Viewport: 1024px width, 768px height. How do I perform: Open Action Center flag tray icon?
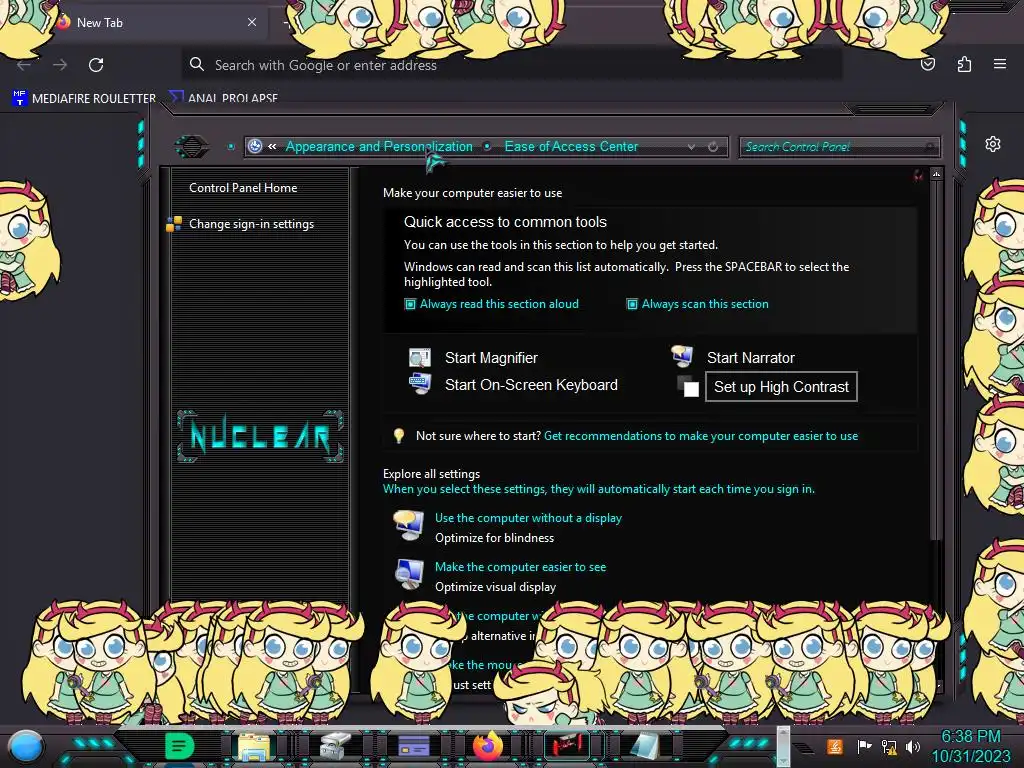[x=863, y=746]
